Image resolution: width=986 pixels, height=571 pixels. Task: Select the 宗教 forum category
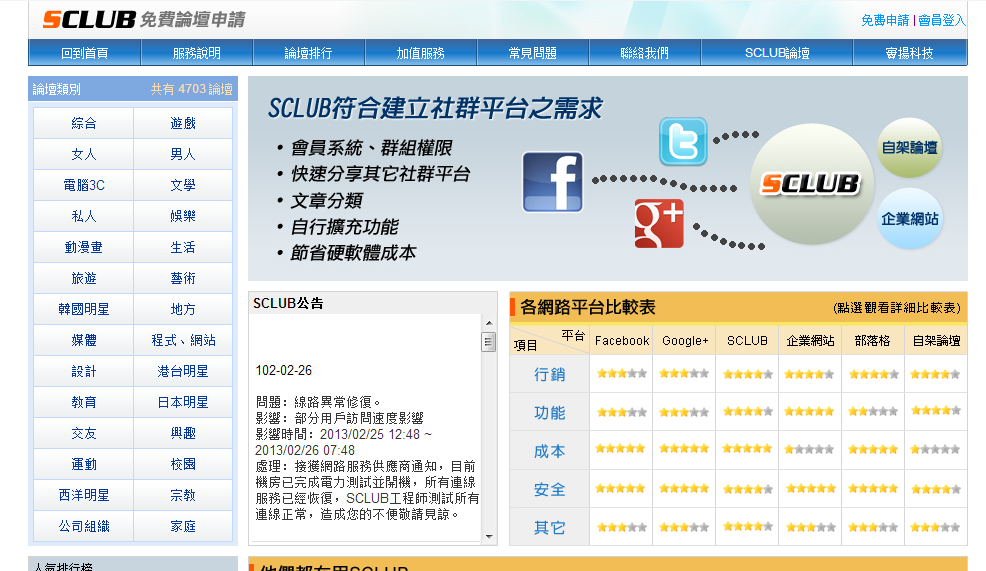click(x=183, y=495)
